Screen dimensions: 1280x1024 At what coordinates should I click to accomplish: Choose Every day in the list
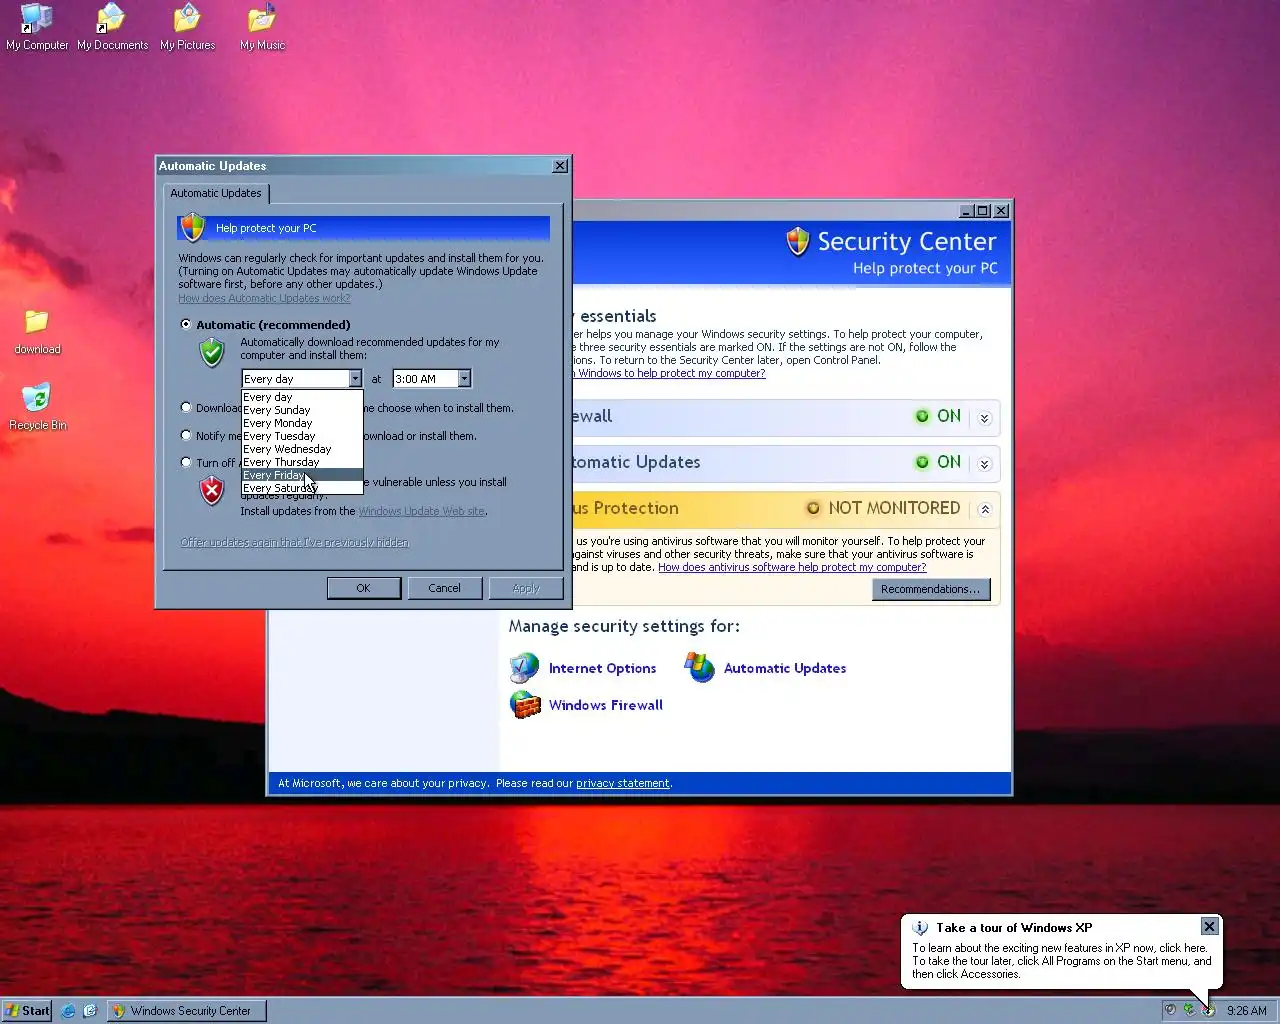pos(302,397)
